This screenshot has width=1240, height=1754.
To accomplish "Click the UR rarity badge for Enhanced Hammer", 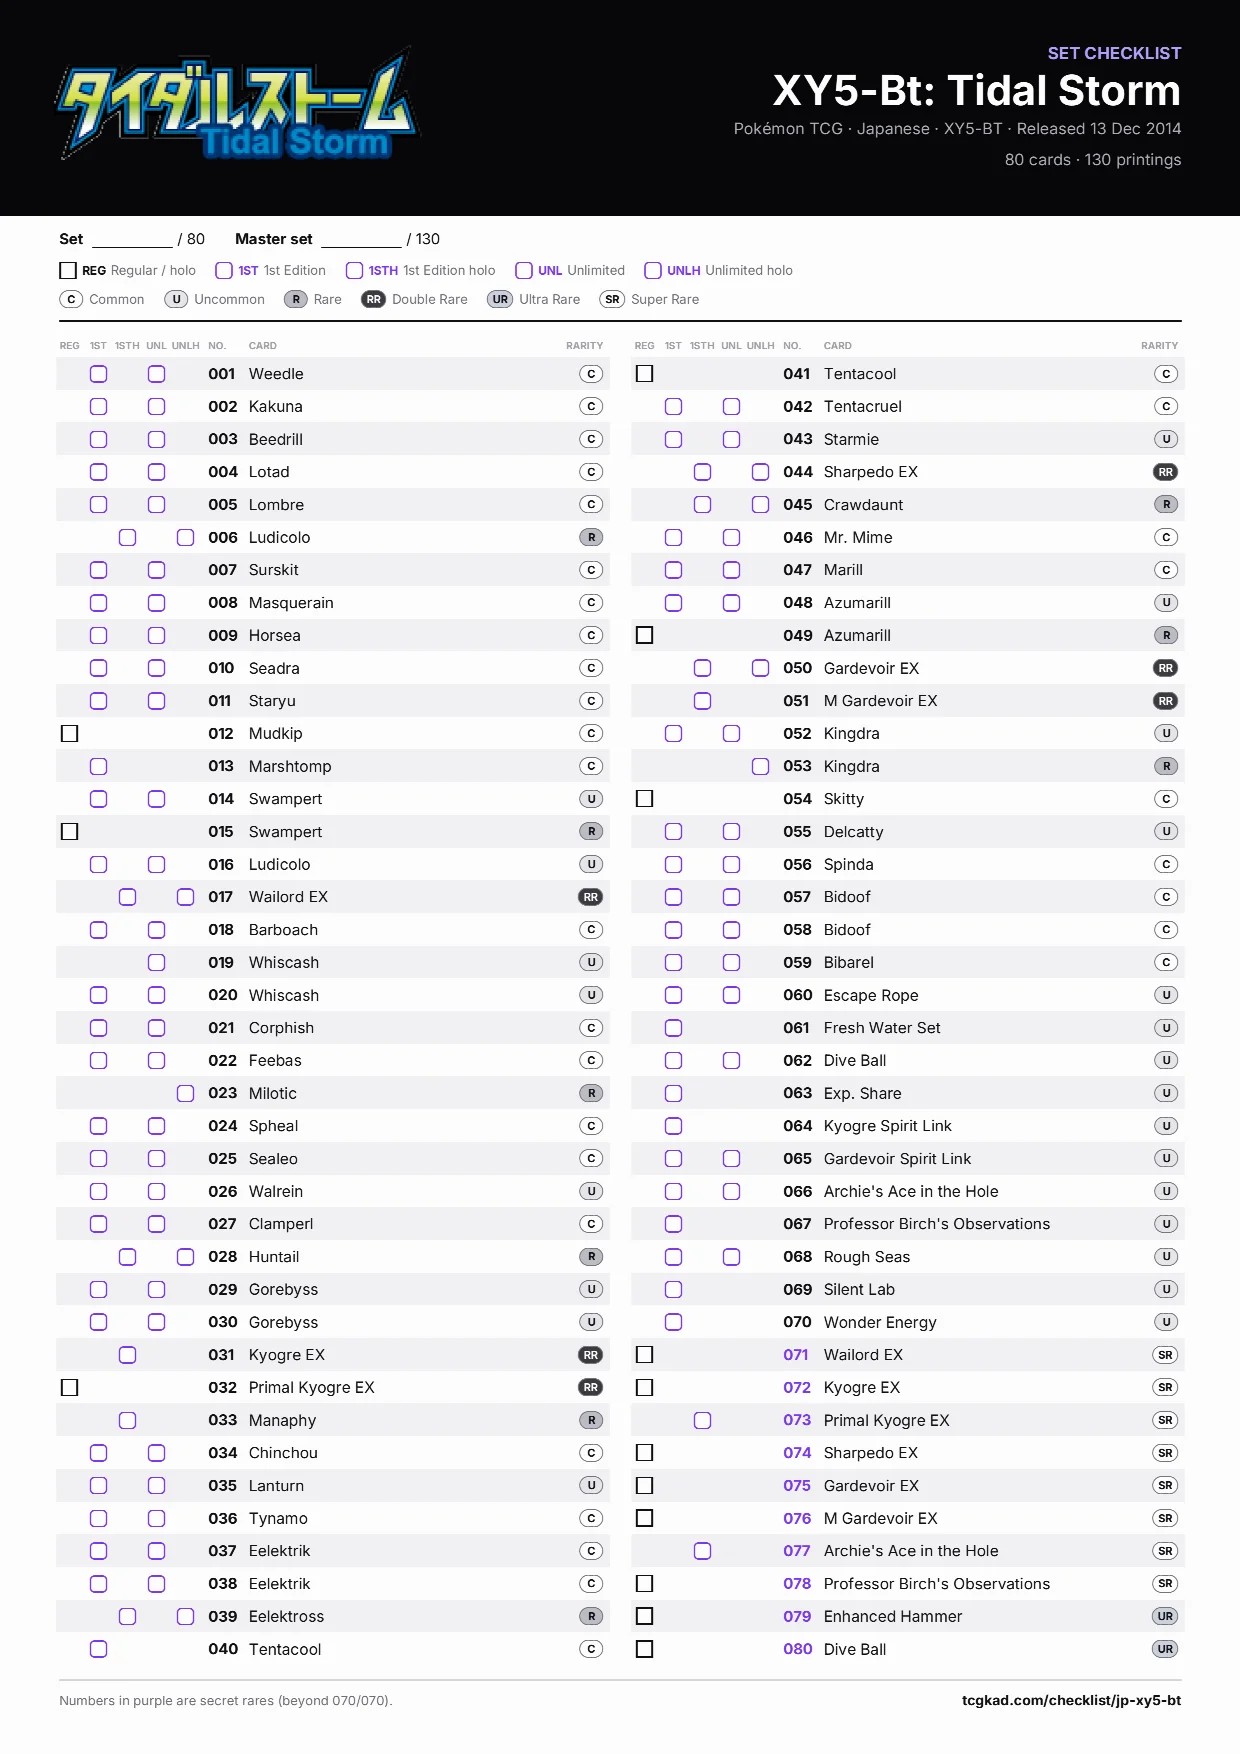I will tap(1165, 1616).
